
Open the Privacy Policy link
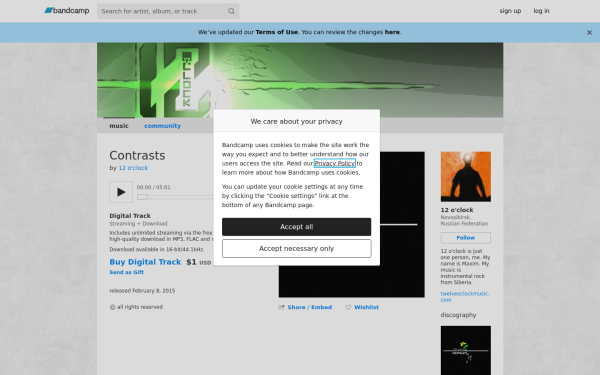(334, 163)
